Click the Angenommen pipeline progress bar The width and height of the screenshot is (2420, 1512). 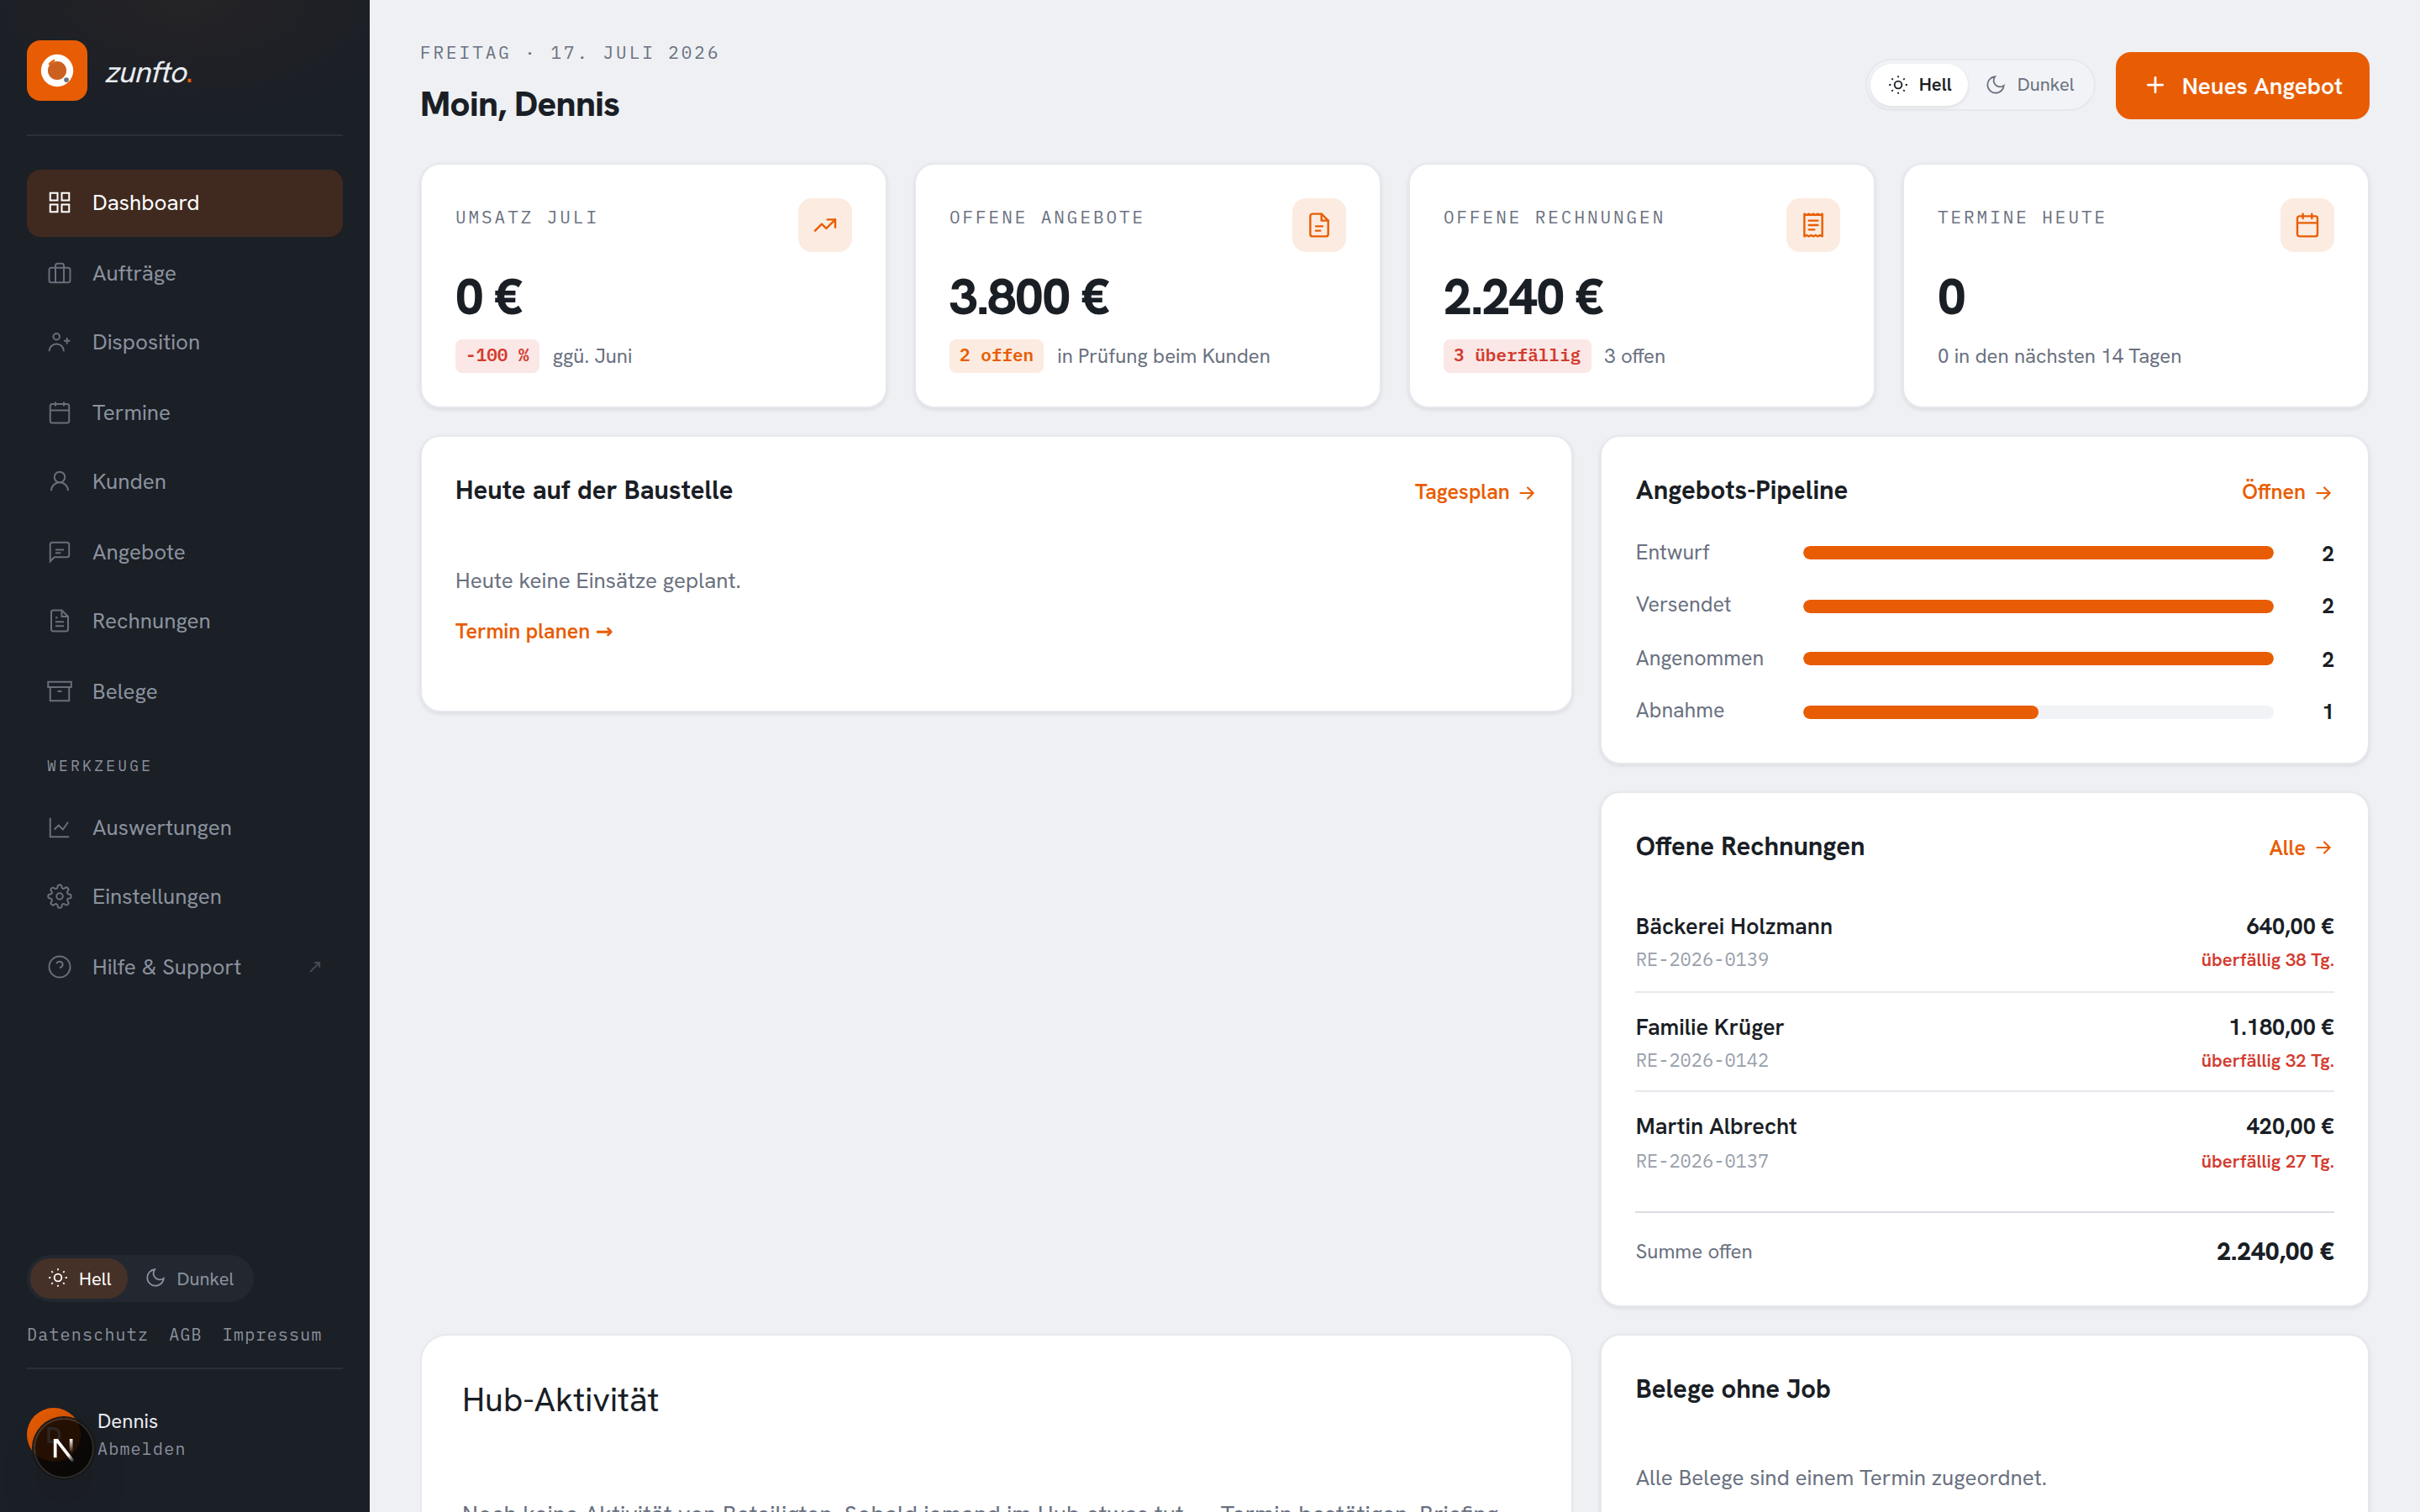2038,659
